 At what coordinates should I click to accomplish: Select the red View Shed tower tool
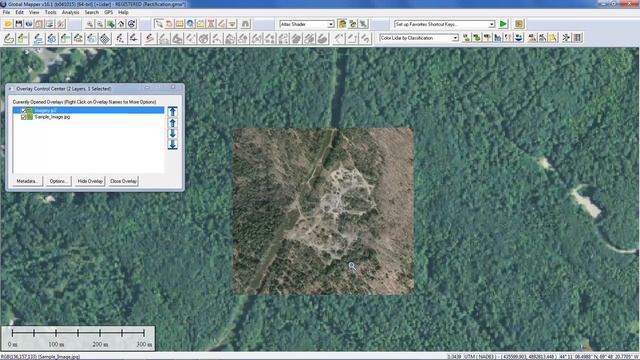[211, 24]
